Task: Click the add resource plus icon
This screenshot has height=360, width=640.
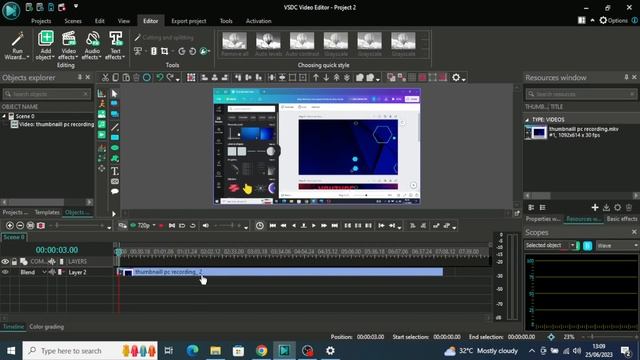Action: [595, 208]
